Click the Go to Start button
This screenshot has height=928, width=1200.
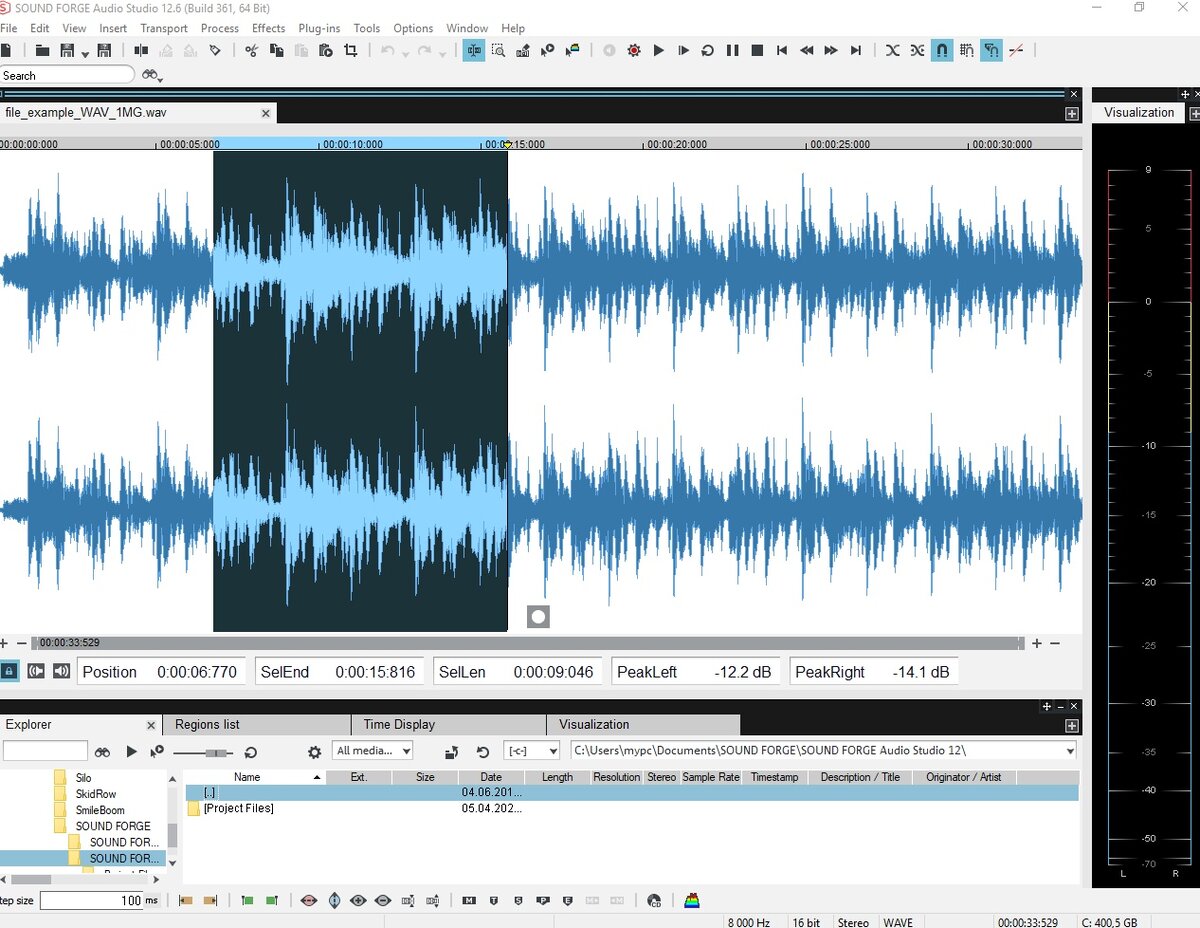(x=782, y=50)
